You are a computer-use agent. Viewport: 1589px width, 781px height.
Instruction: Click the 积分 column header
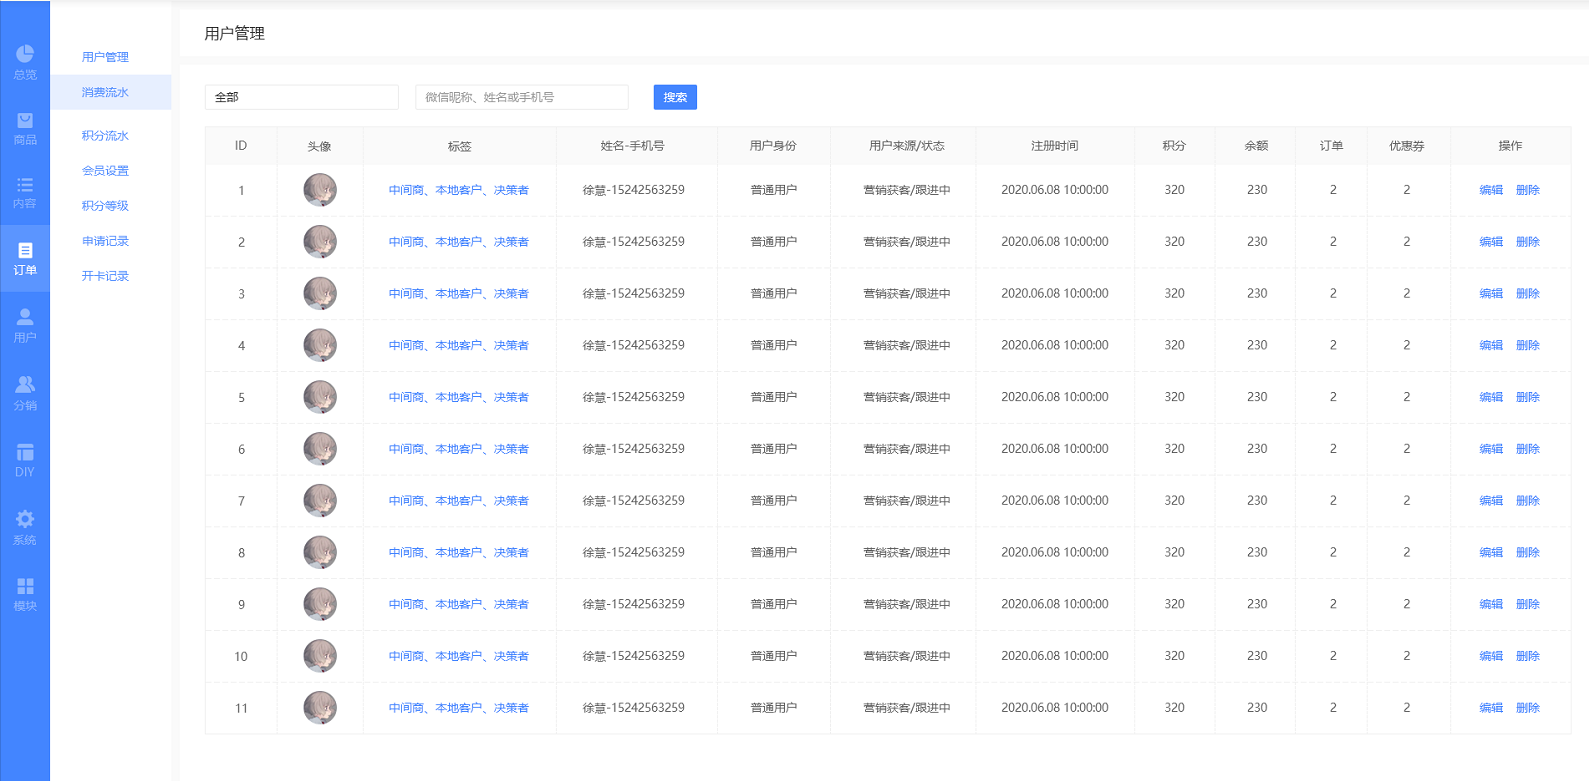[1174, 146]
